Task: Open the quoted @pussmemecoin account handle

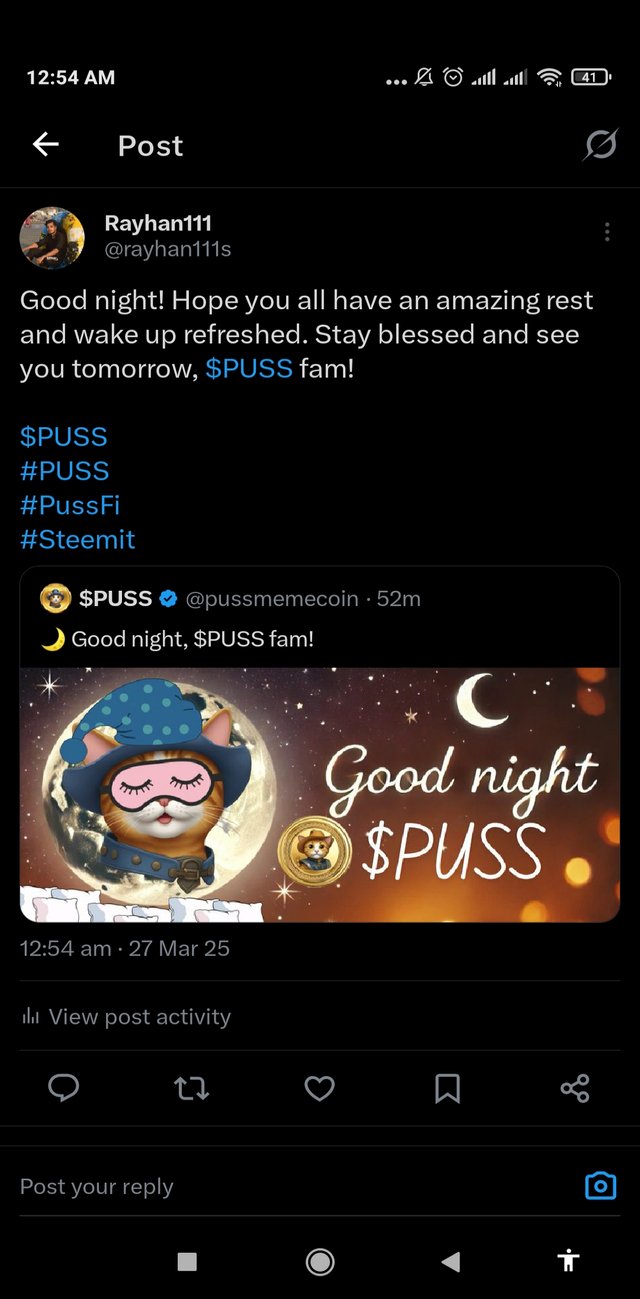Action: [x=272, y=599]
